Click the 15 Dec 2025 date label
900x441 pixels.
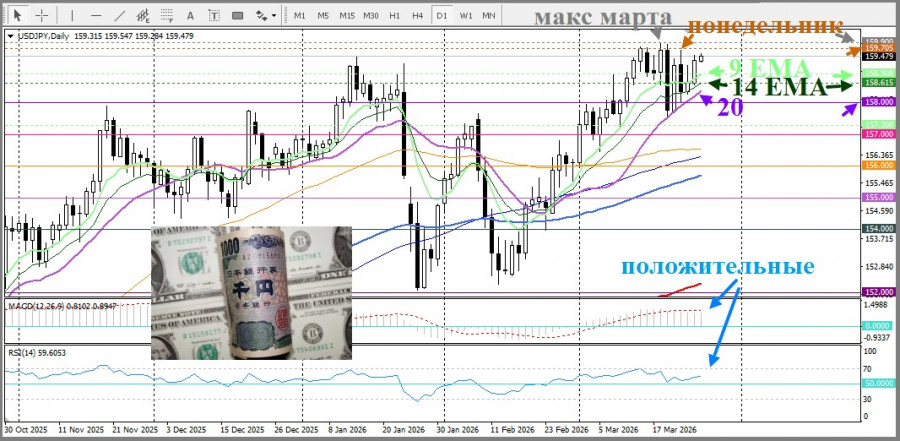(x=242, y=430)
